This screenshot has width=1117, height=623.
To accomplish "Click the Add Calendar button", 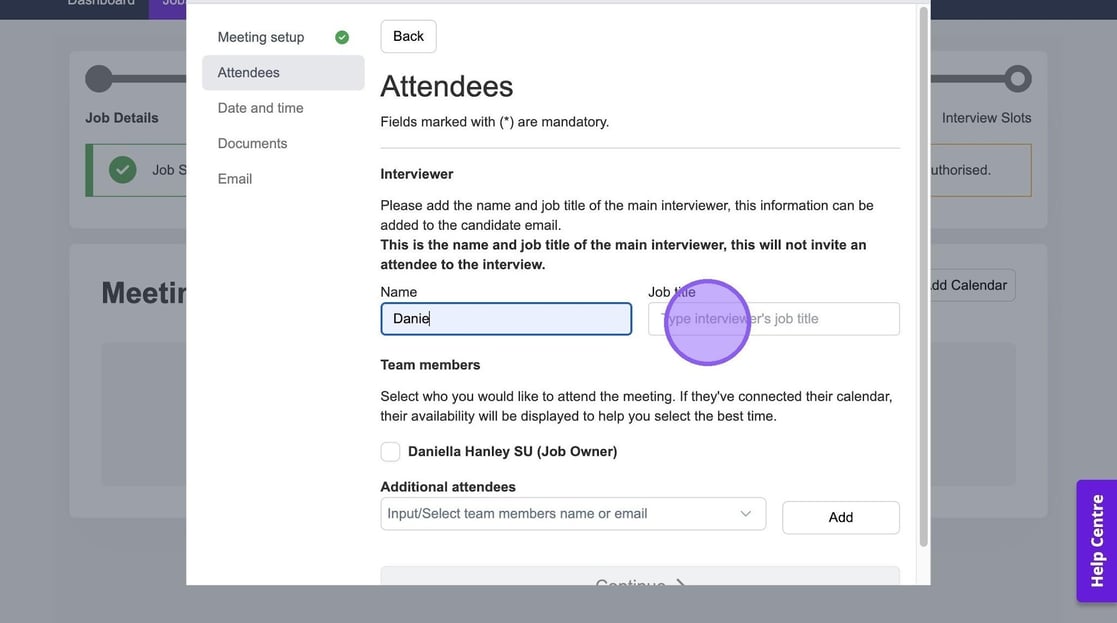I will tap(966, 285).
